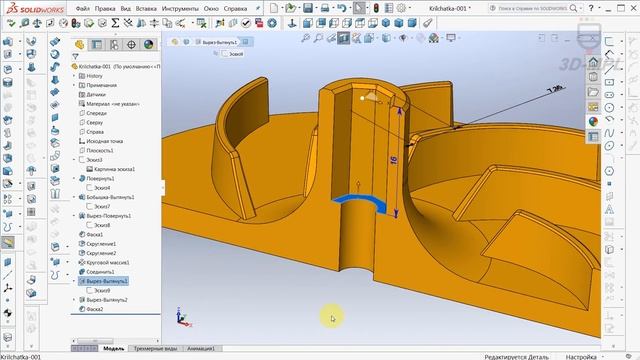Switch to the Трехмерные виды tab
The height and width of the screenshot is (360, 640).
coord(155,348)
